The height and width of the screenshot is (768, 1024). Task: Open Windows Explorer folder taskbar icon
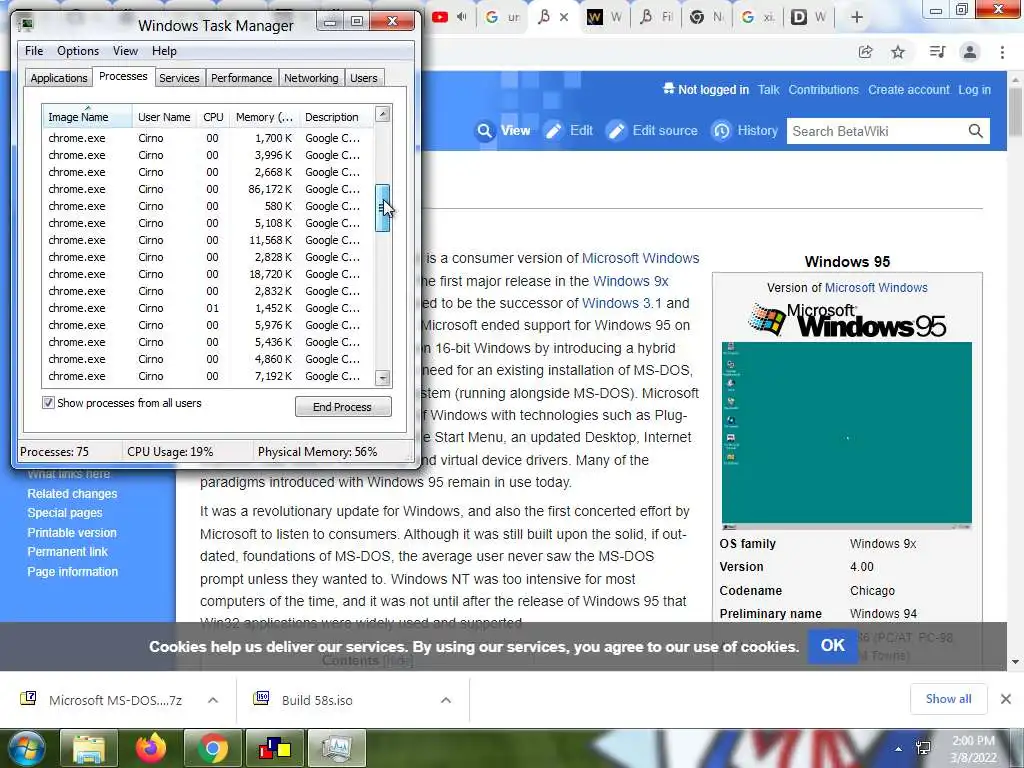click(x=89, y=748)
